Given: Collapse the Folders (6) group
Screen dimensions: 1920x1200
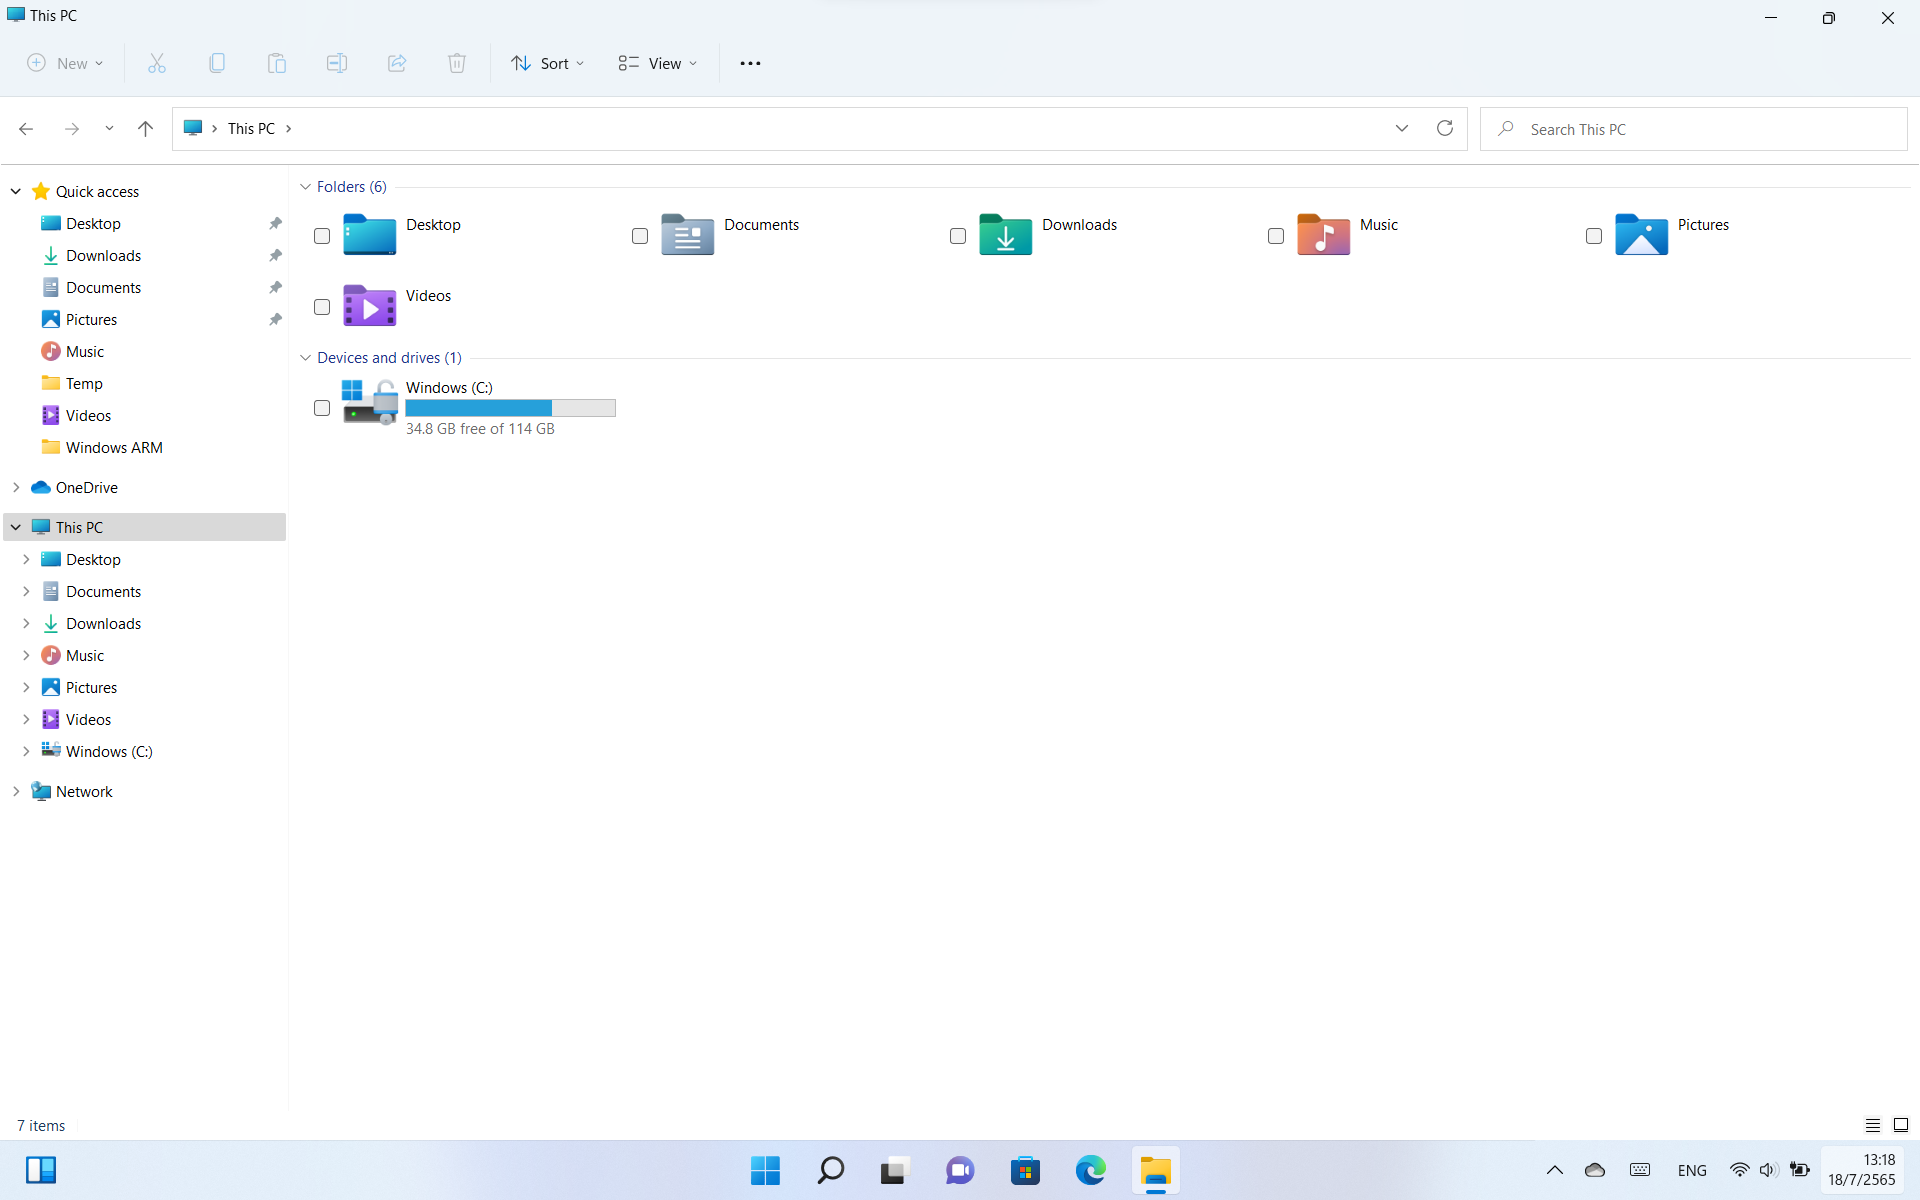Looking at the screenshot, I should tap(306, 187).
